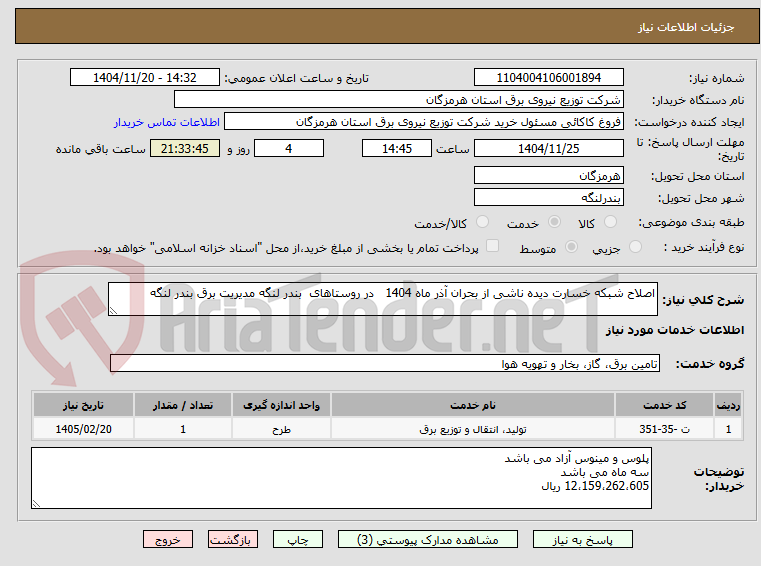This screenshot has width=761, height=566.
Task: Click the need date cell 1405/02/20
Action: pos(83,429)
